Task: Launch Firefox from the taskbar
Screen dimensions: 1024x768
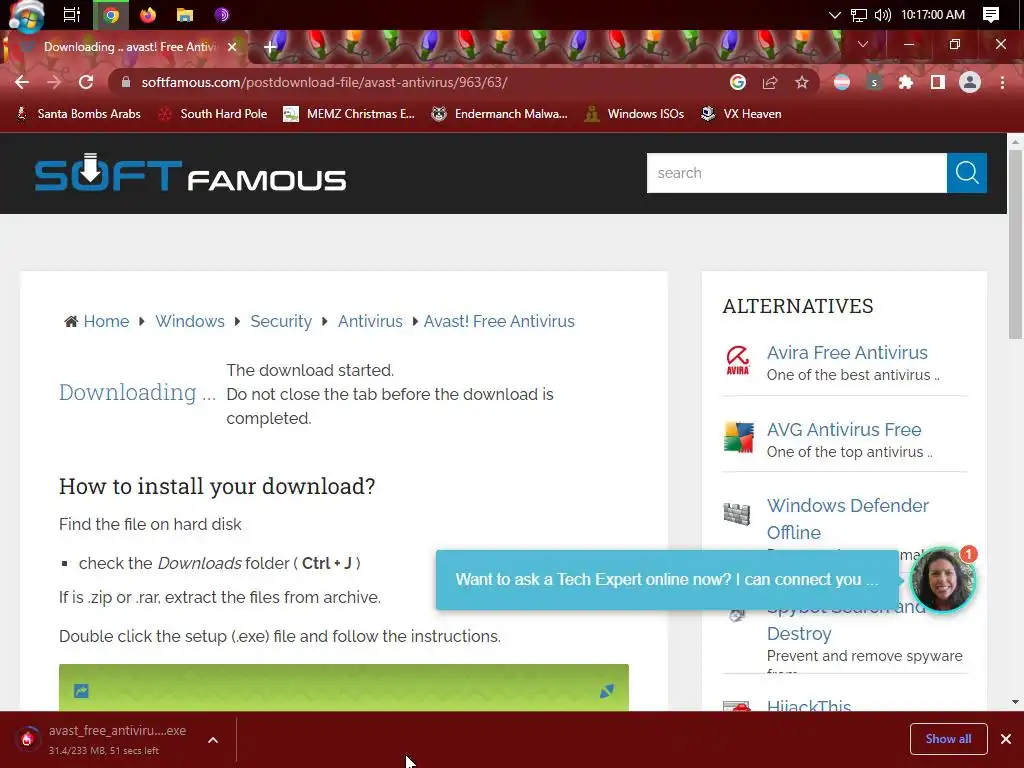Action: coord(148,14)
